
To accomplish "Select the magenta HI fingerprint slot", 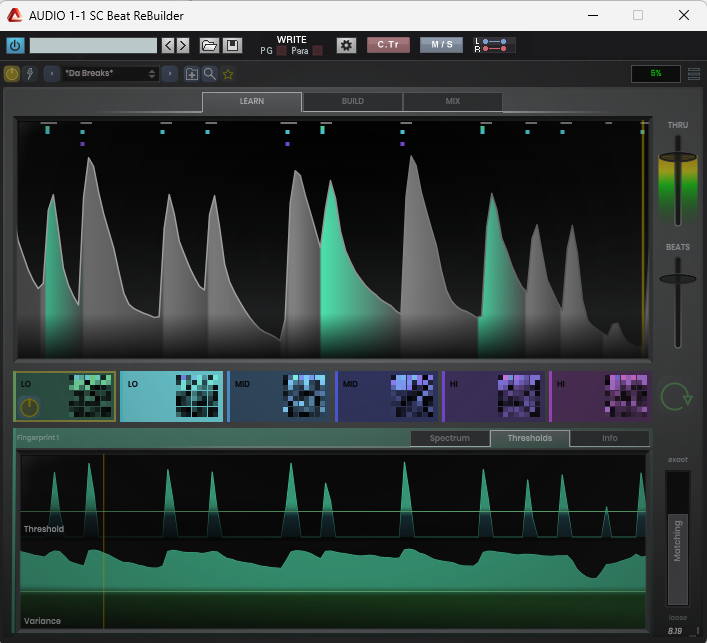I will [x=600, y=397].
